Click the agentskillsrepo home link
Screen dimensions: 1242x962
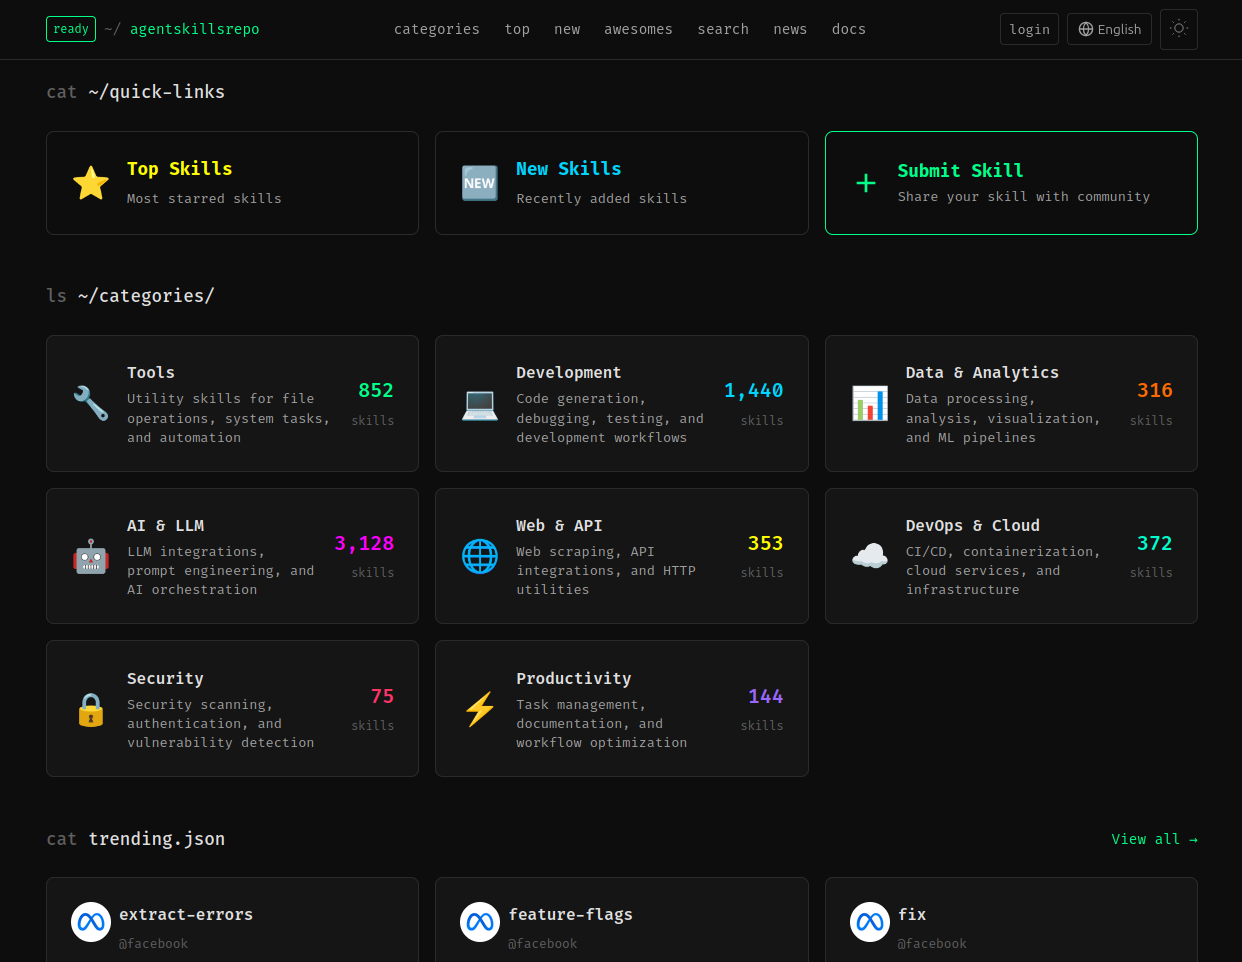point(195,29)
